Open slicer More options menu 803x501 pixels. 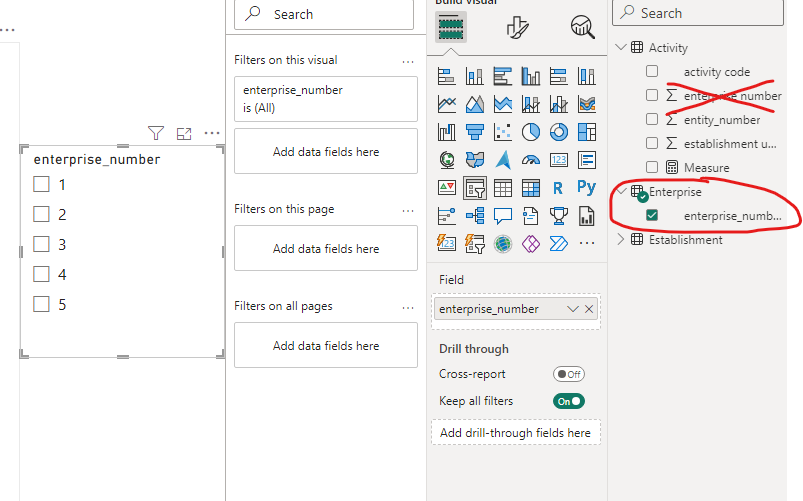[x=212, y=133]
